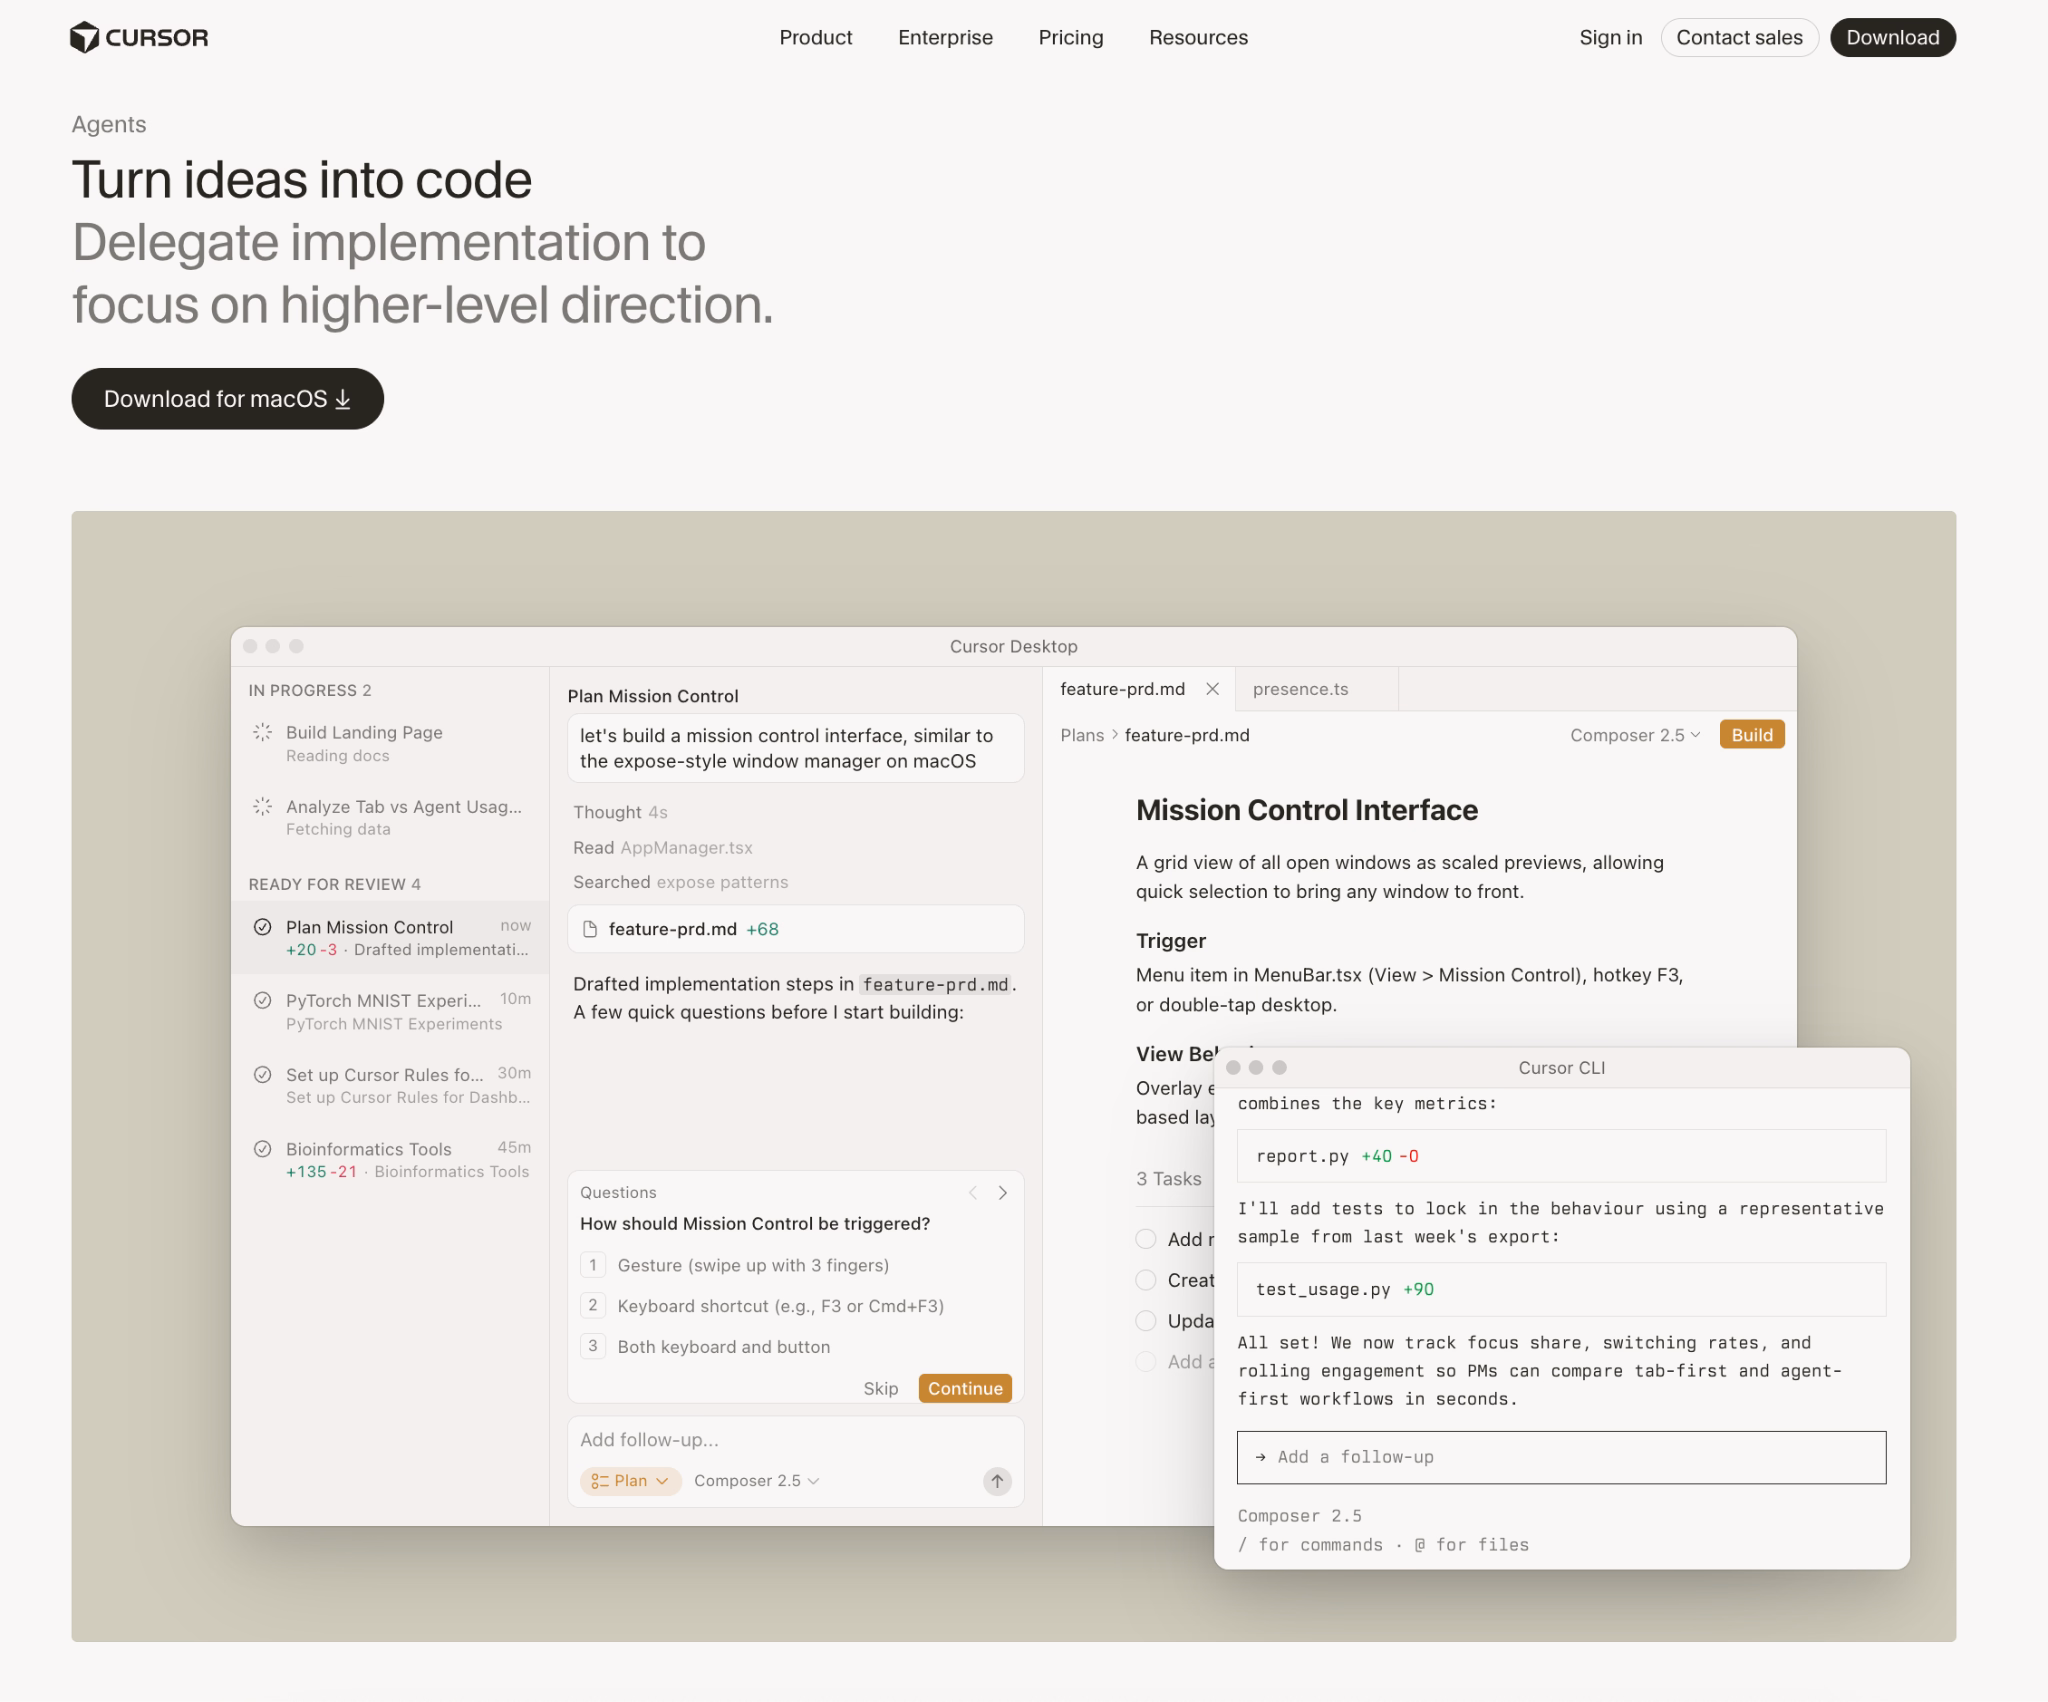Viewport: 2048px width, 1702px height.
Task: Open report.py +40 -0 in Cursor CLI
Action: (x=1561, y=1156)
